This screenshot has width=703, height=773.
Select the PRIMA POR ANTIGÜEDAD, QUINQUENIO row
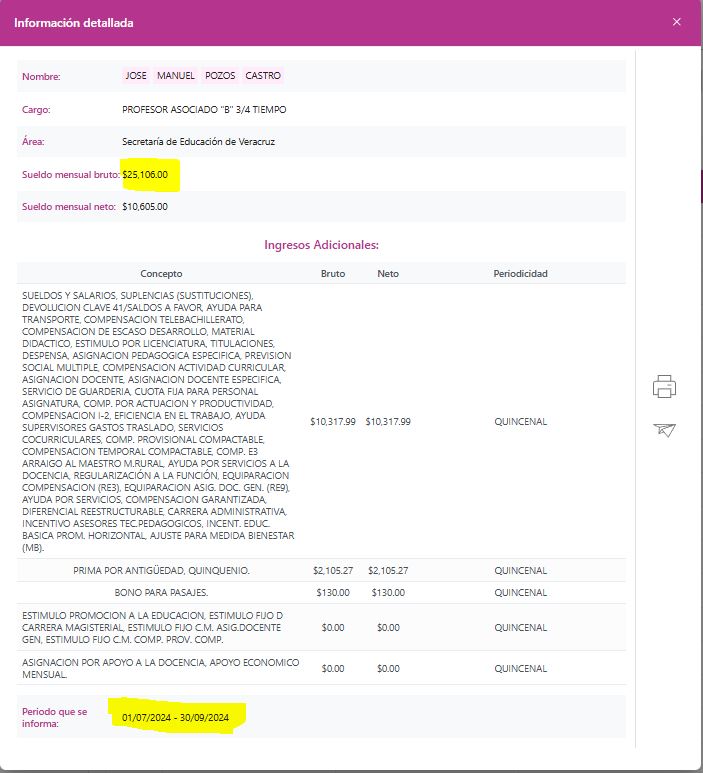[161, 571]
